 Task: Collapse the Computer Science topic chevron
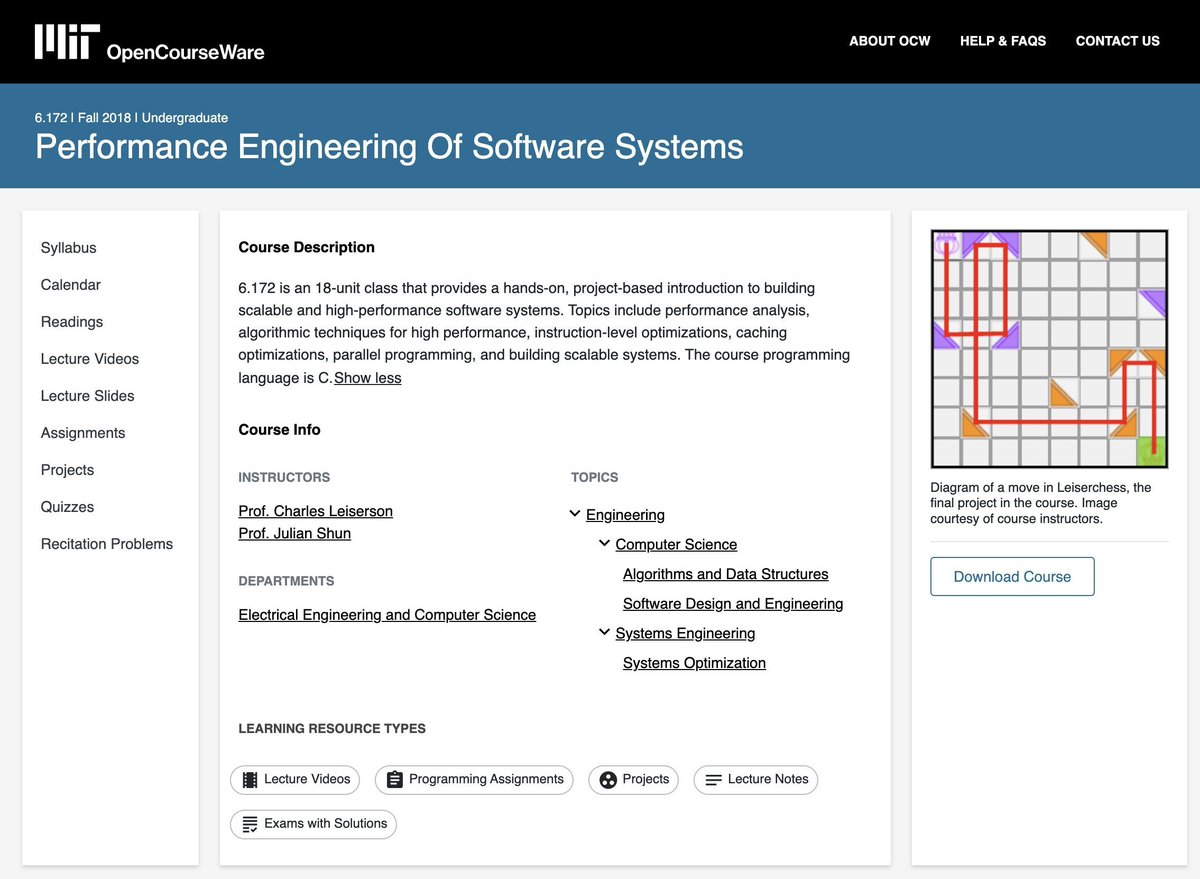click(604, 543)
